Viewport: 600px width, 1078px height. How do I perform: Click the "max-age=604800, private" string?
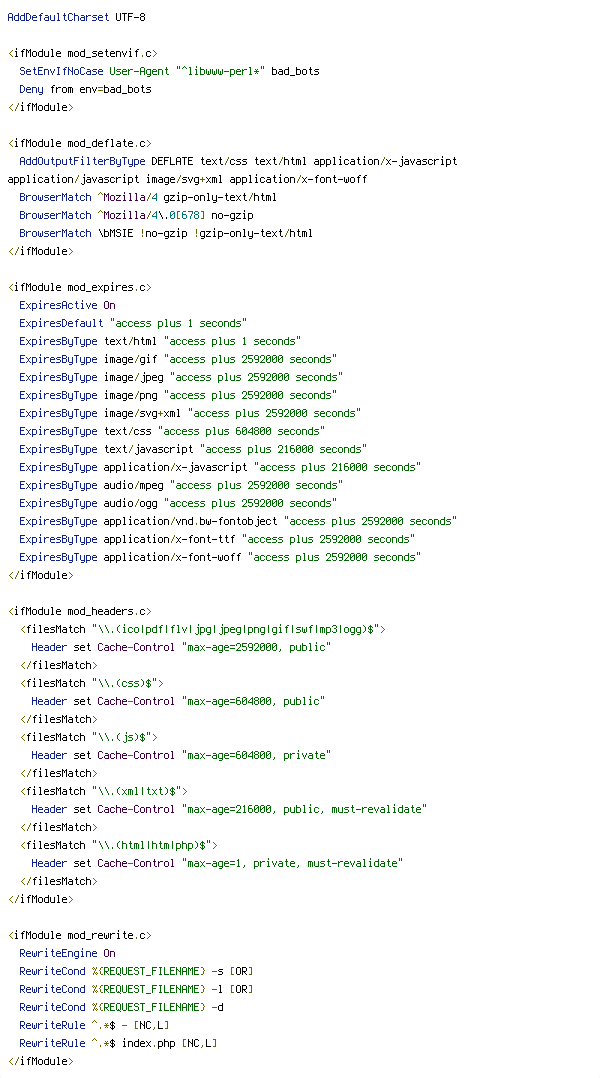(256, 755)
